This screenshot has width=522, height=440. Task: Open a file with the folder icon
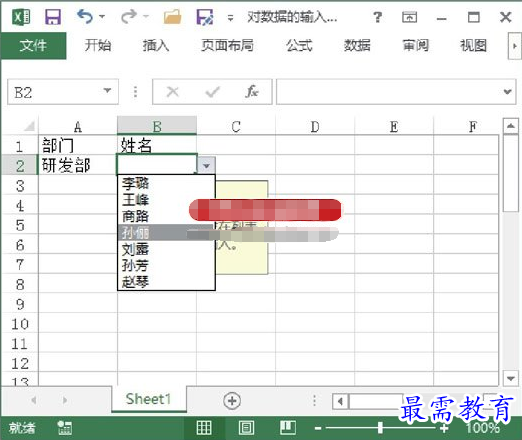(x=173, y=17)
